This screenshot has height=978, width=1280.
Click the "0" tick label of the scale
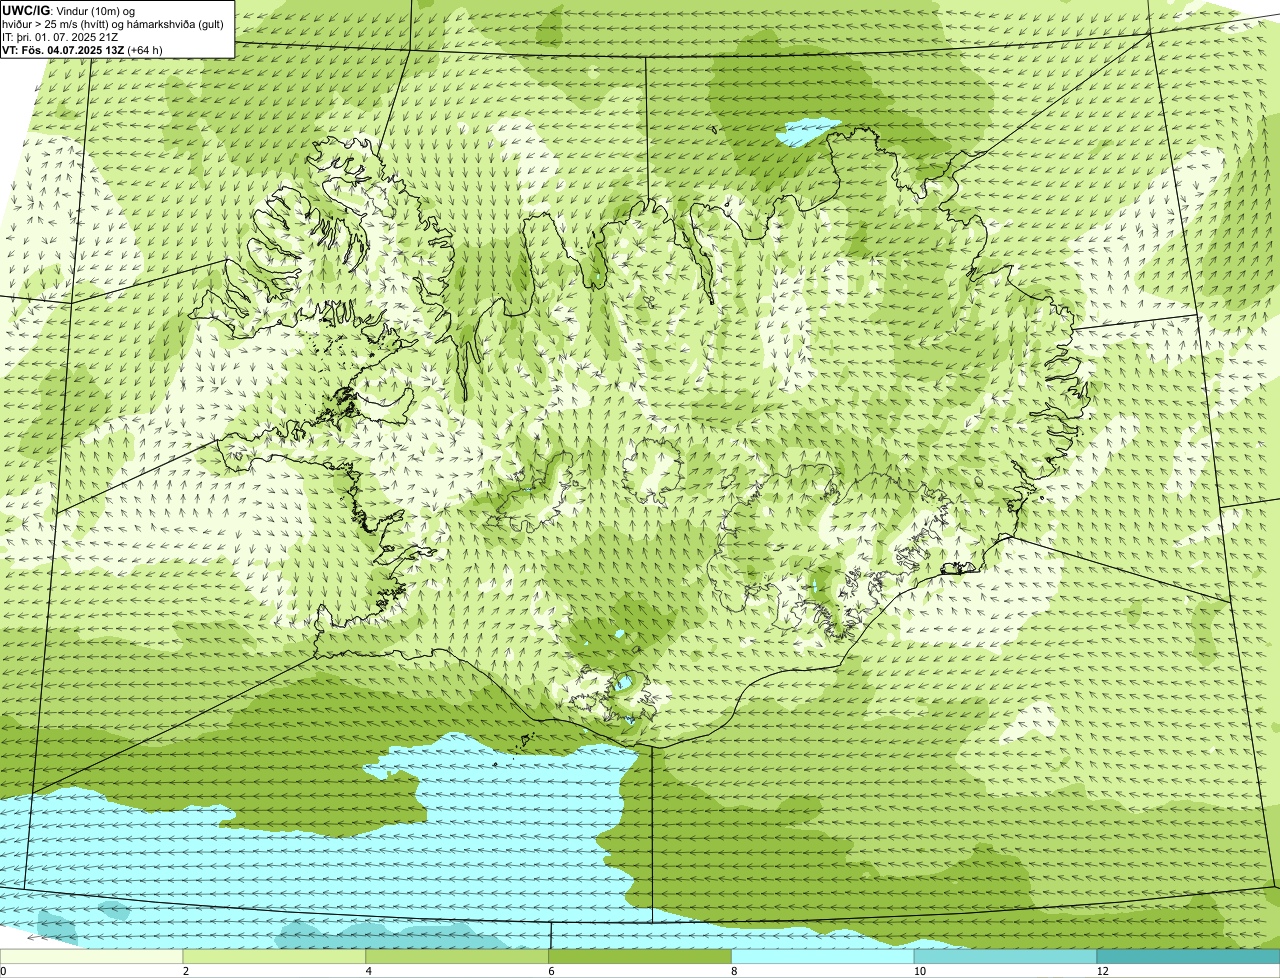pyautogui.click(x=4, y=971)
